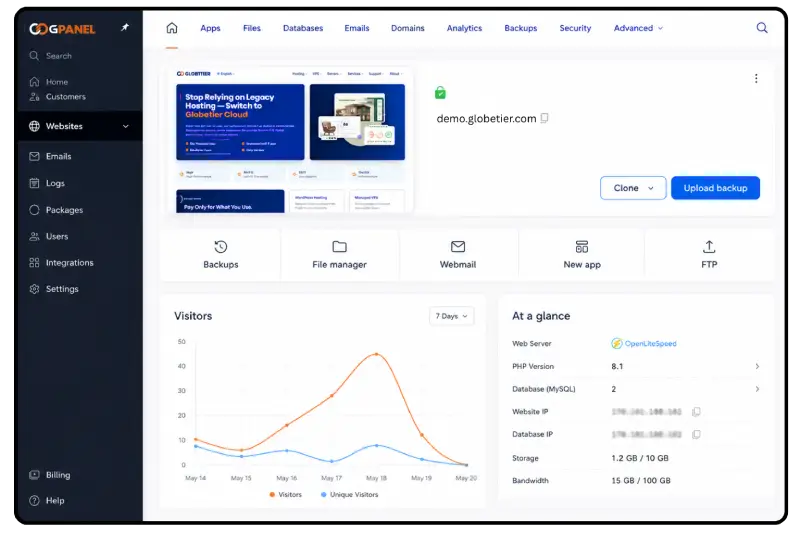Click the May 18 peak chart point

pos(377,354)
